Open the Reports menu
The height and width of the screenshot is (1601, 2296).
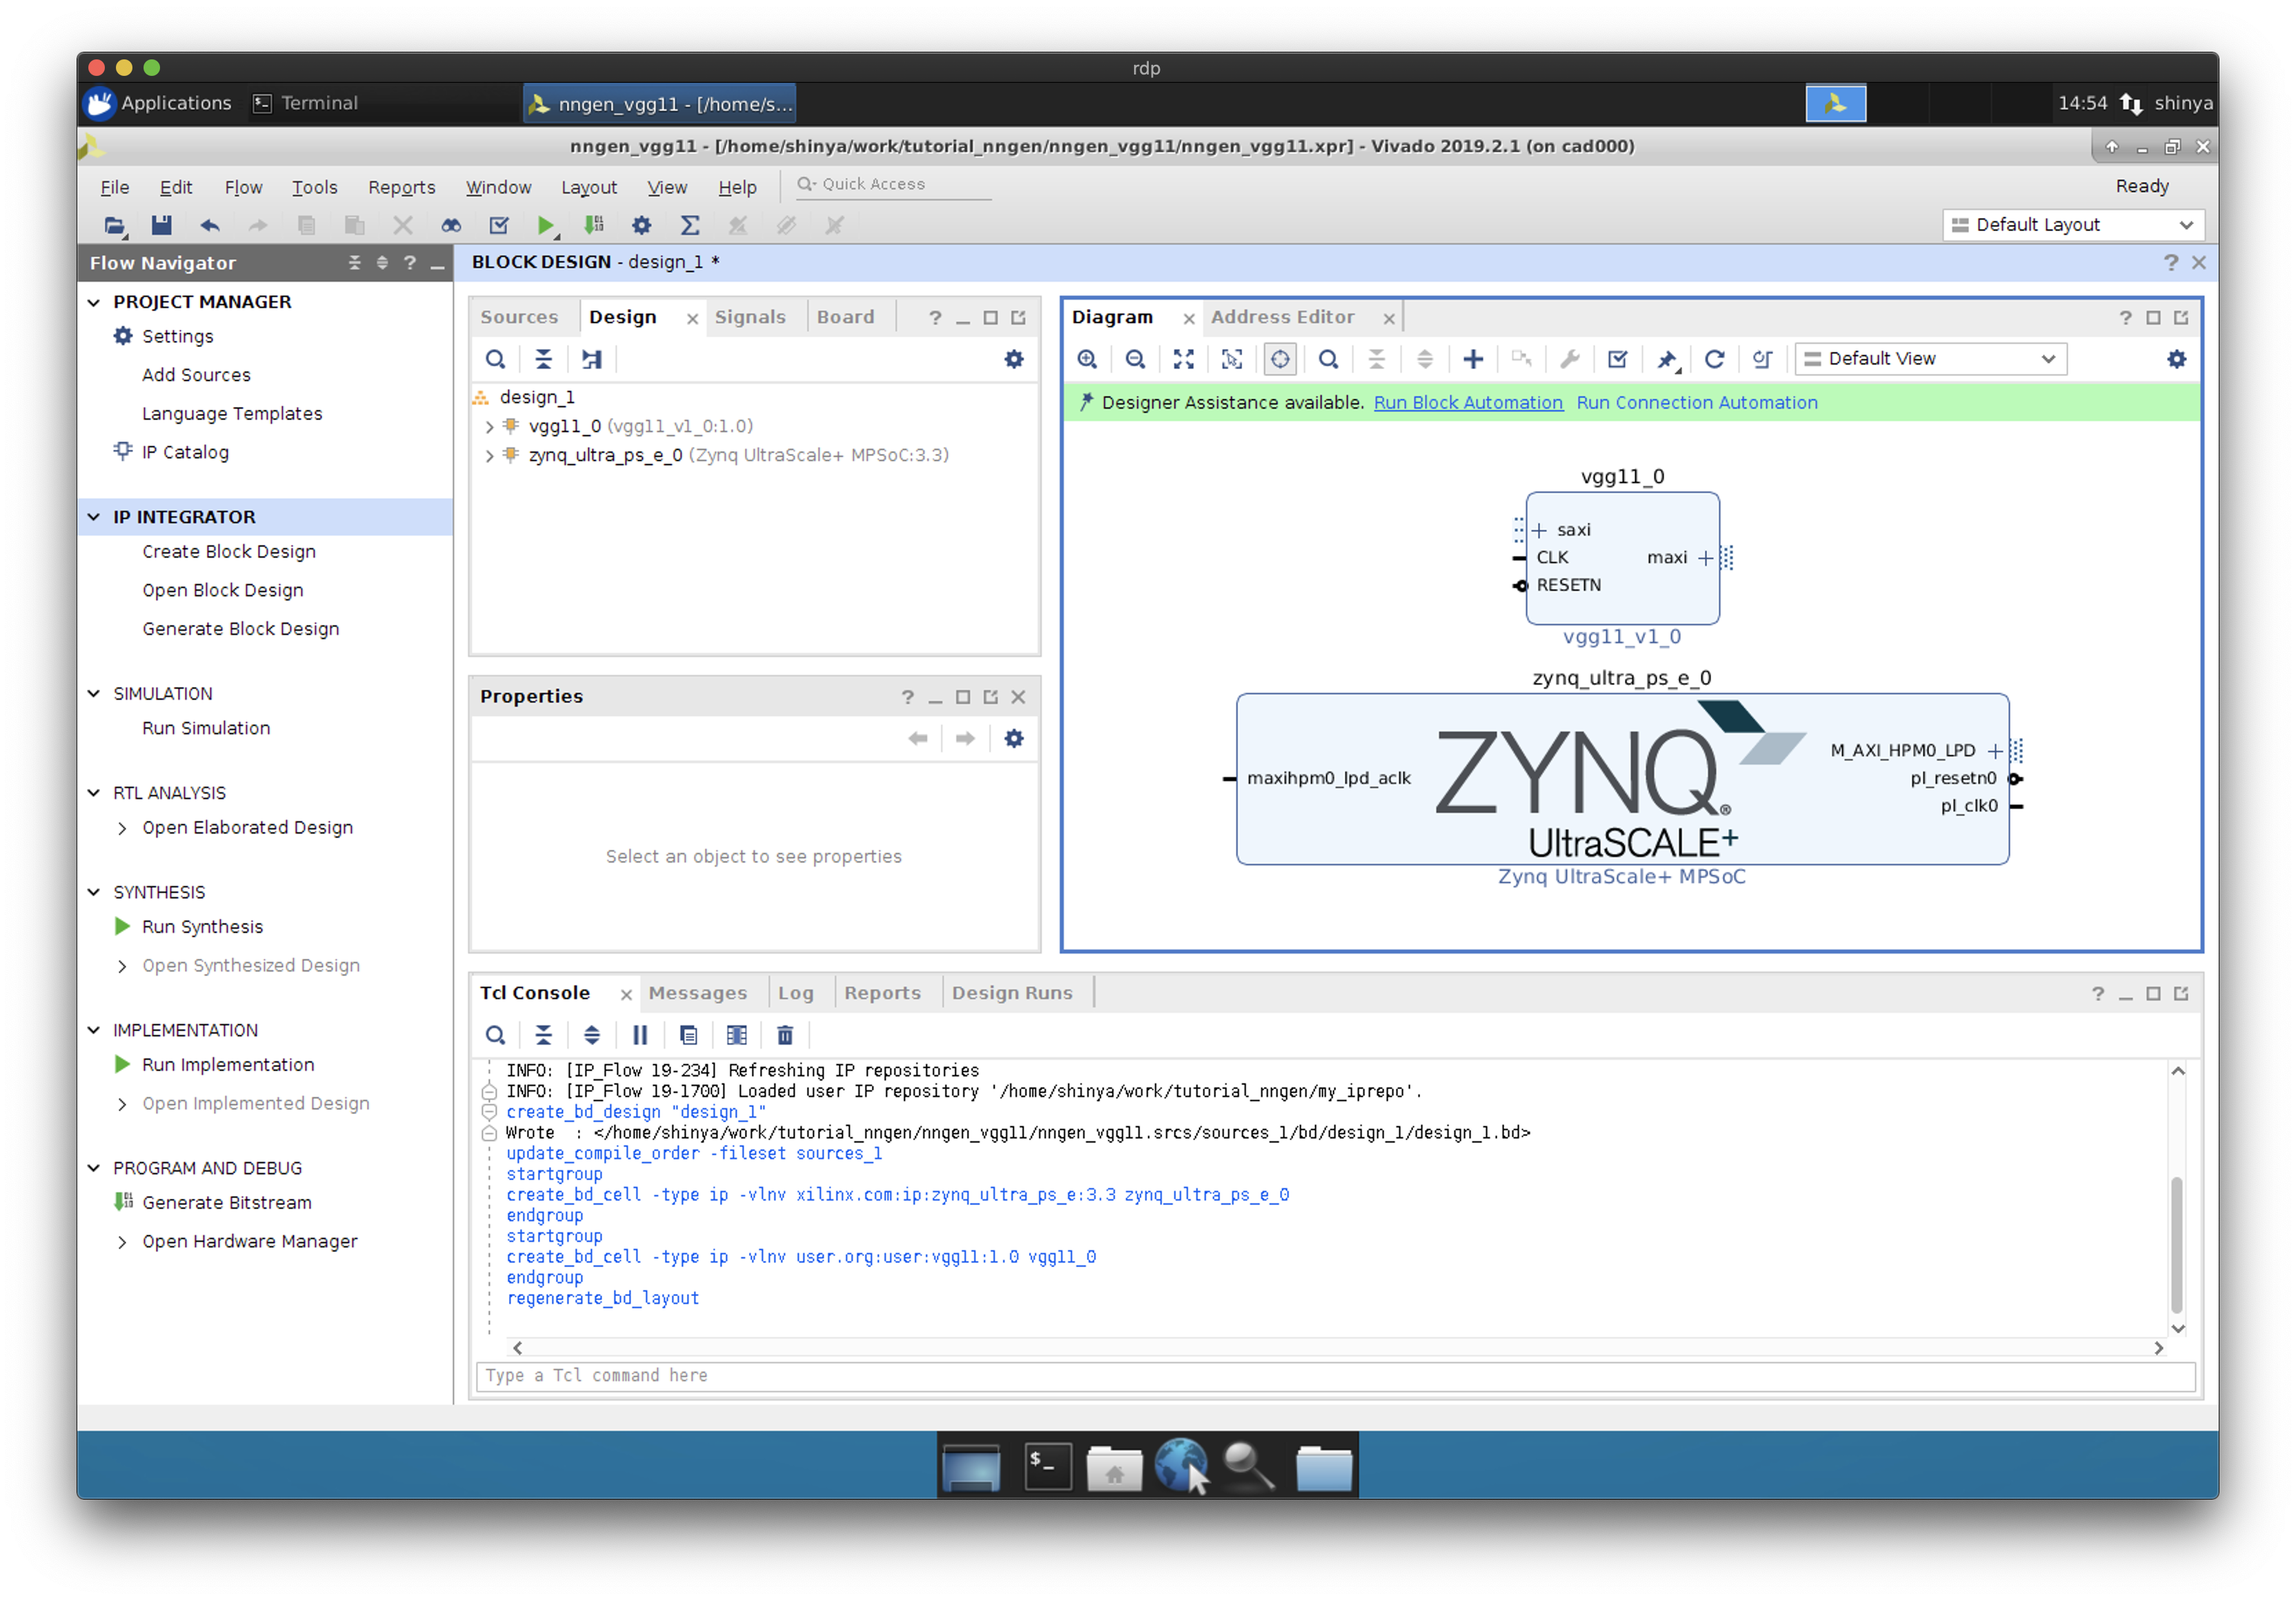pos(401,187)
